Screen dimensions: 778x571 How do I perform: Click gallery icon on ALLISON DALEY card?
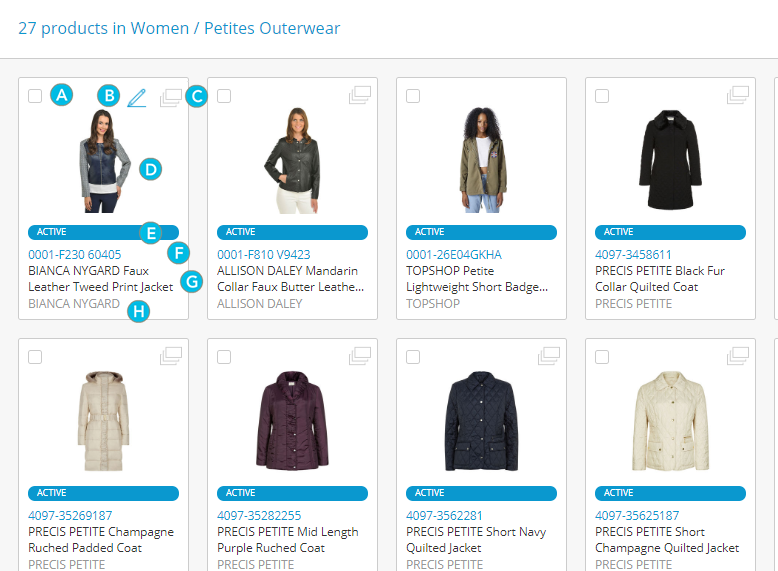coord(359,95)
